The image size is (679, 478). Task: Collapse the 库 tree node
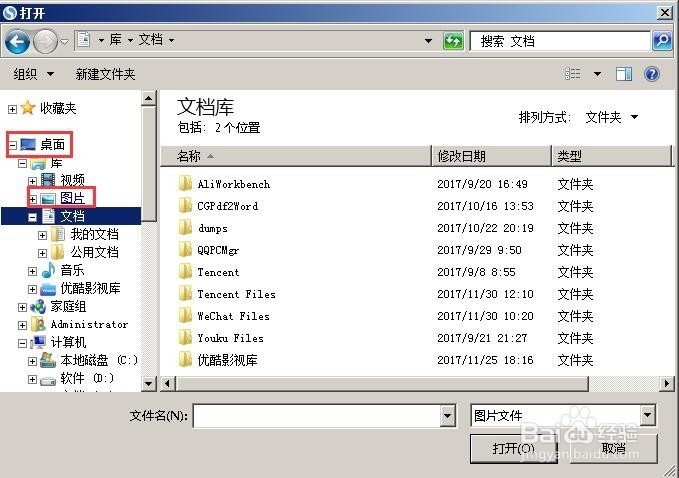point(23,164)
